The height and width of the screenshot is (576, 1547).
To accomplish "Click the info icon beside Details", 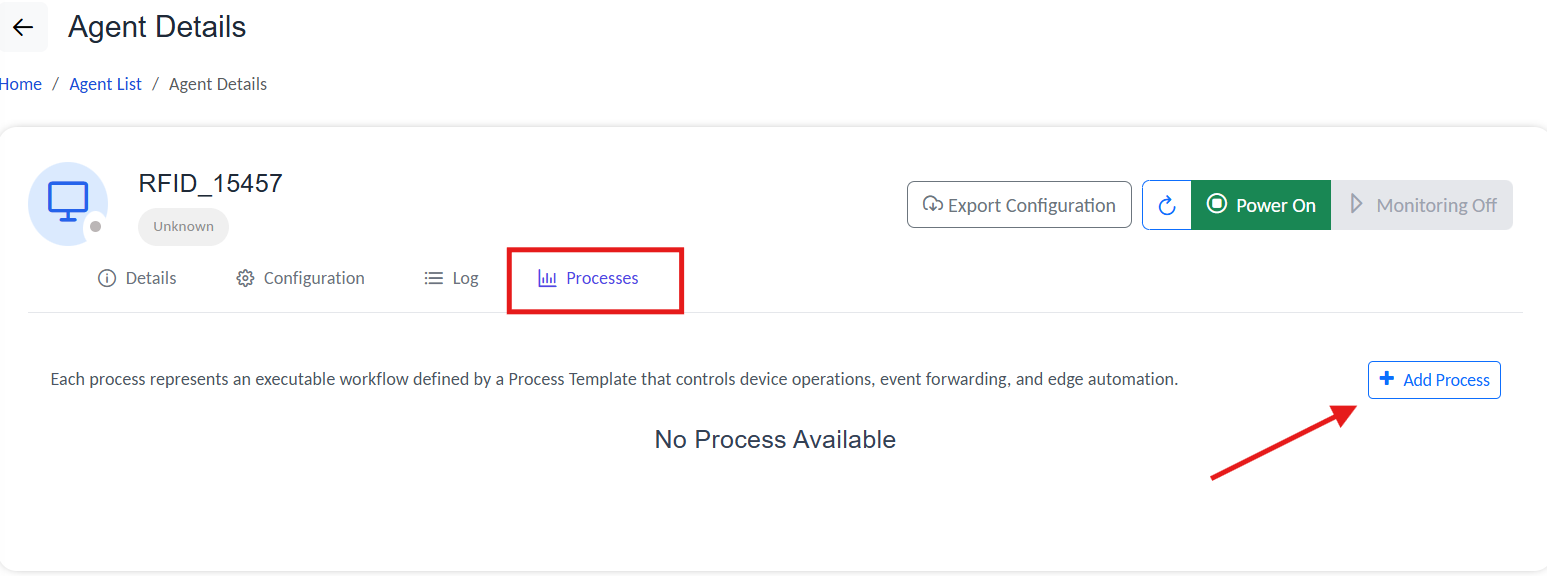I will pos(107,278).
